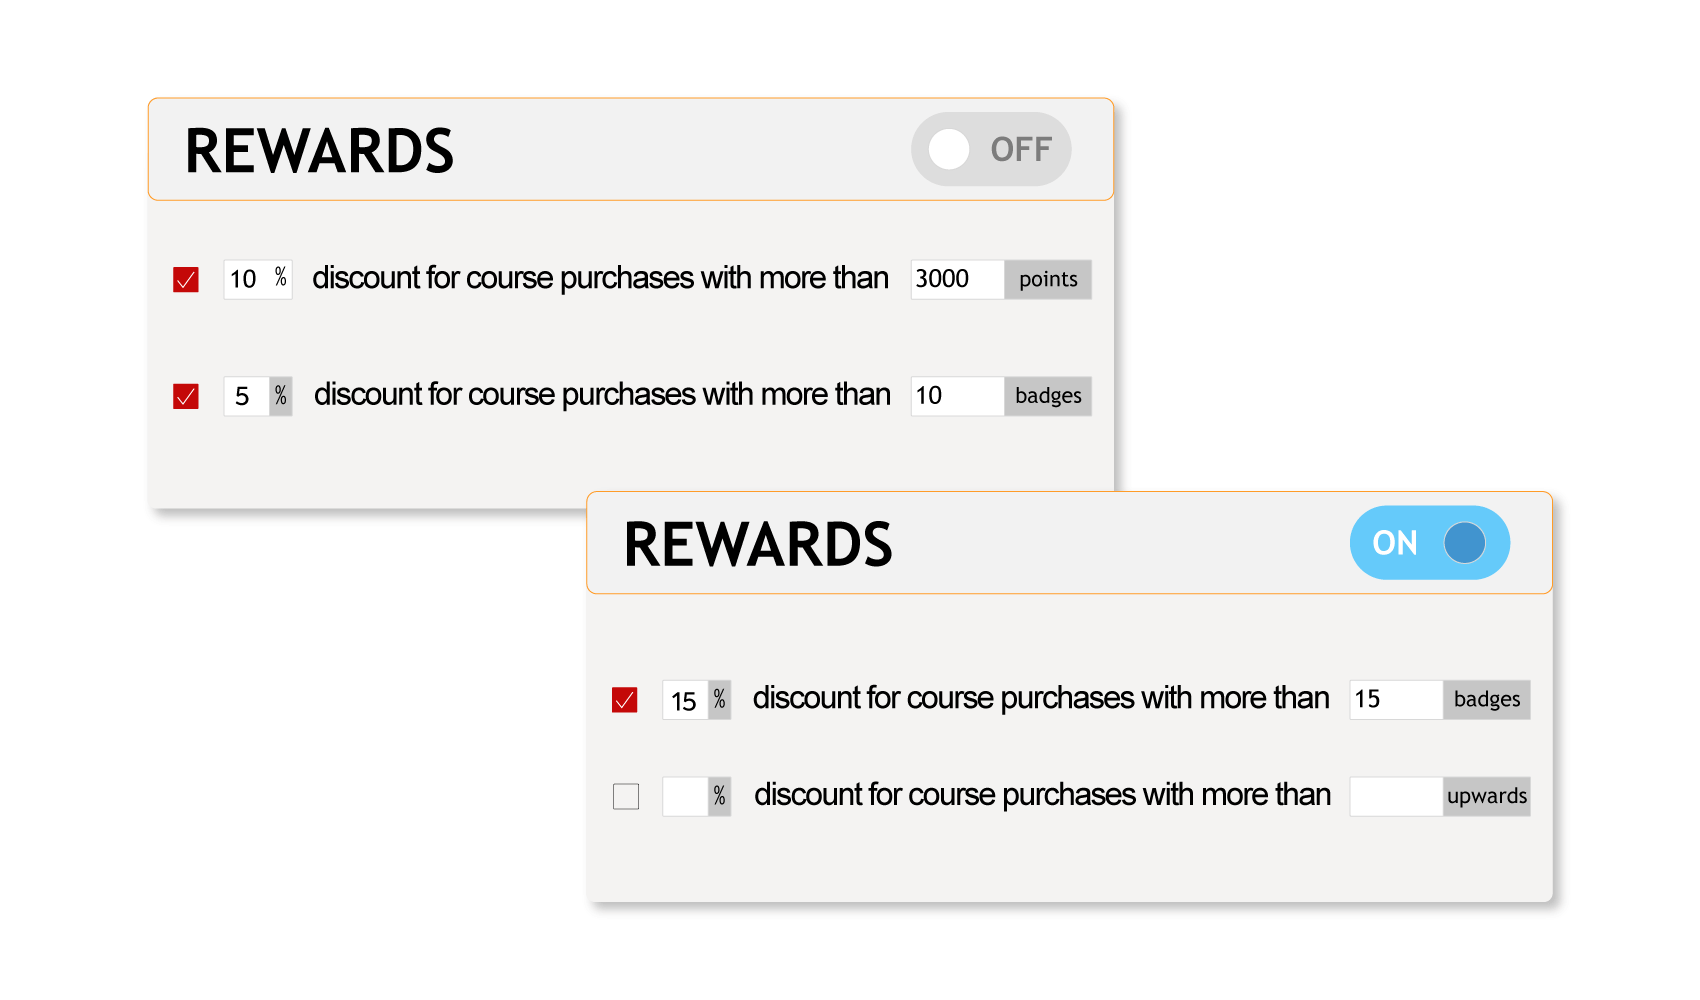1700x1000 pixels.
Task: Click the percent sign beside 15
Action: [720, 699]
